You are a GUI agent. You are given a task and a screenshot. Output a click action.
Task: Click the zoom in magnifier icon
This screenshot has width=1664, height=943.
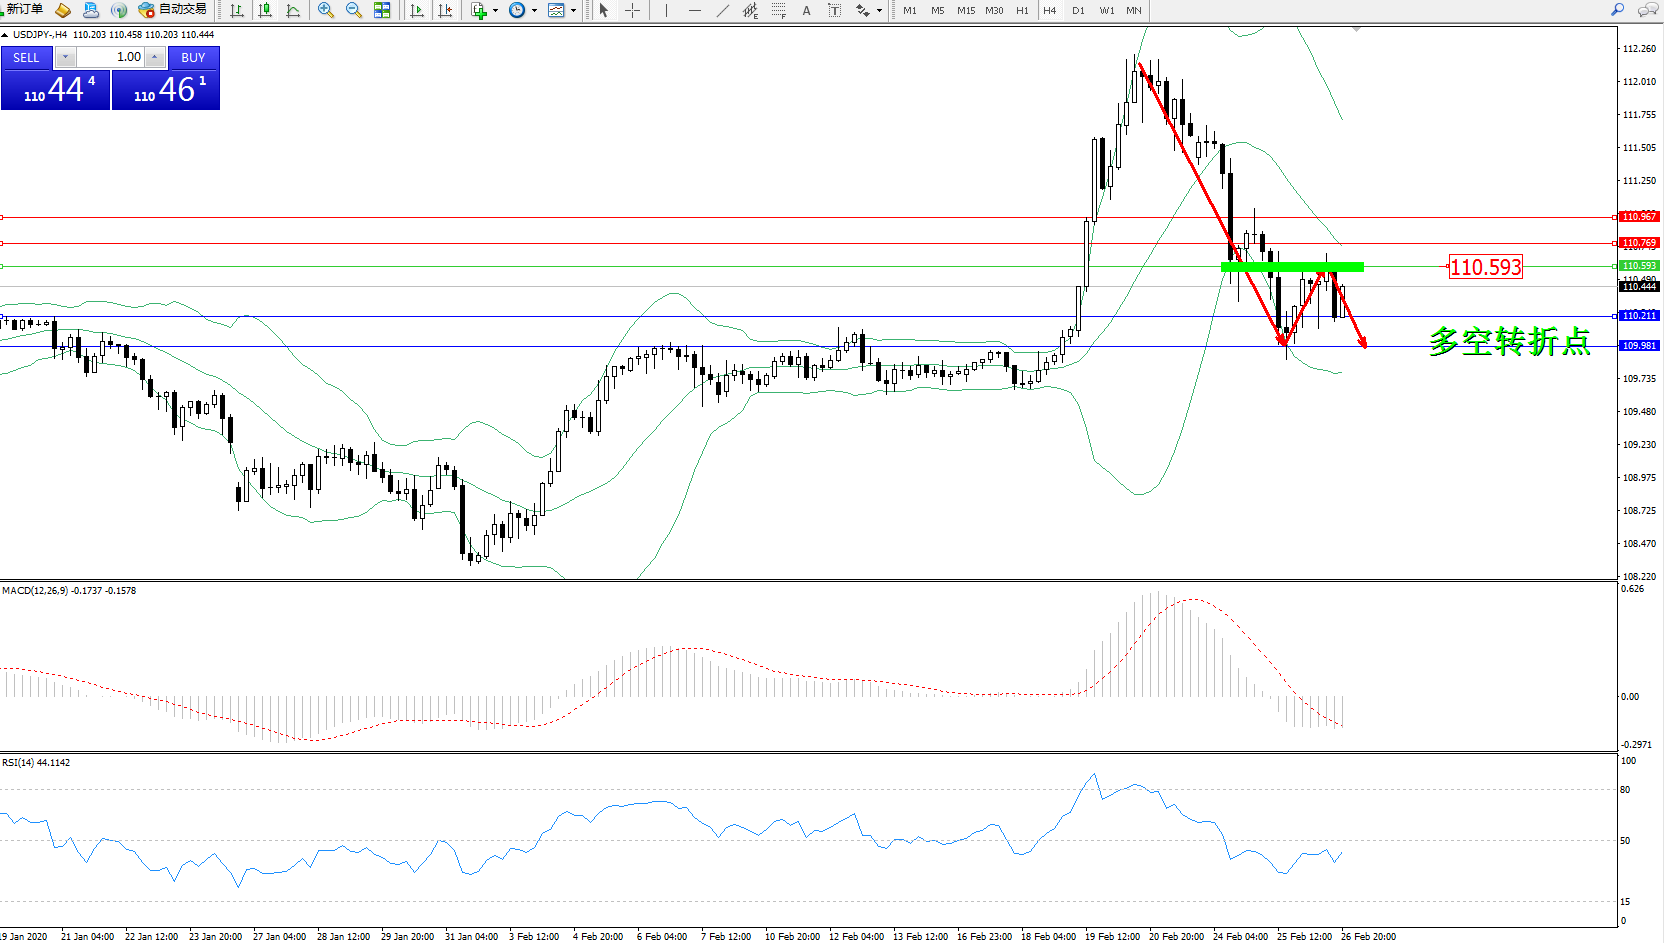325,10
